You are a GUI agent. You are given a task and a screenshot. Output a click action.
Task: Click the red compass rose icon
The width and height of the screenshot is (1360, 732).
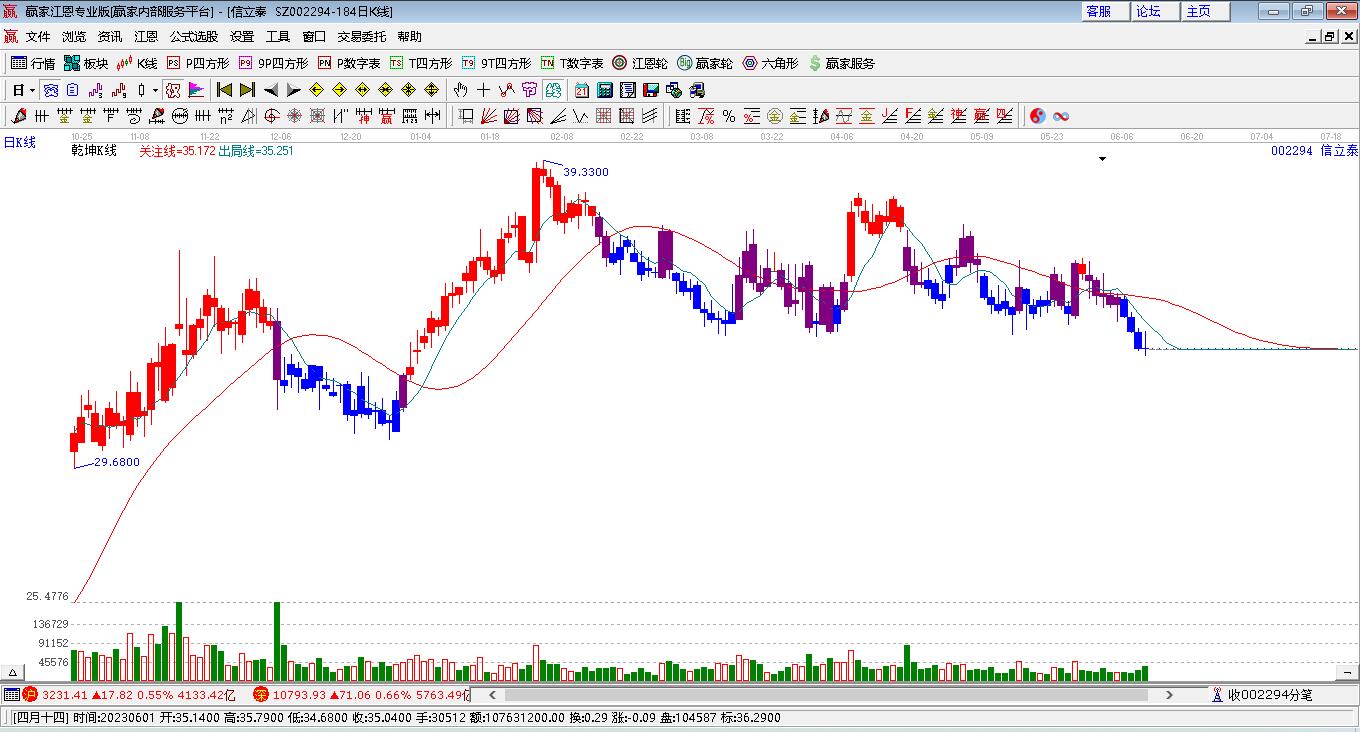(x=295, y=116)
